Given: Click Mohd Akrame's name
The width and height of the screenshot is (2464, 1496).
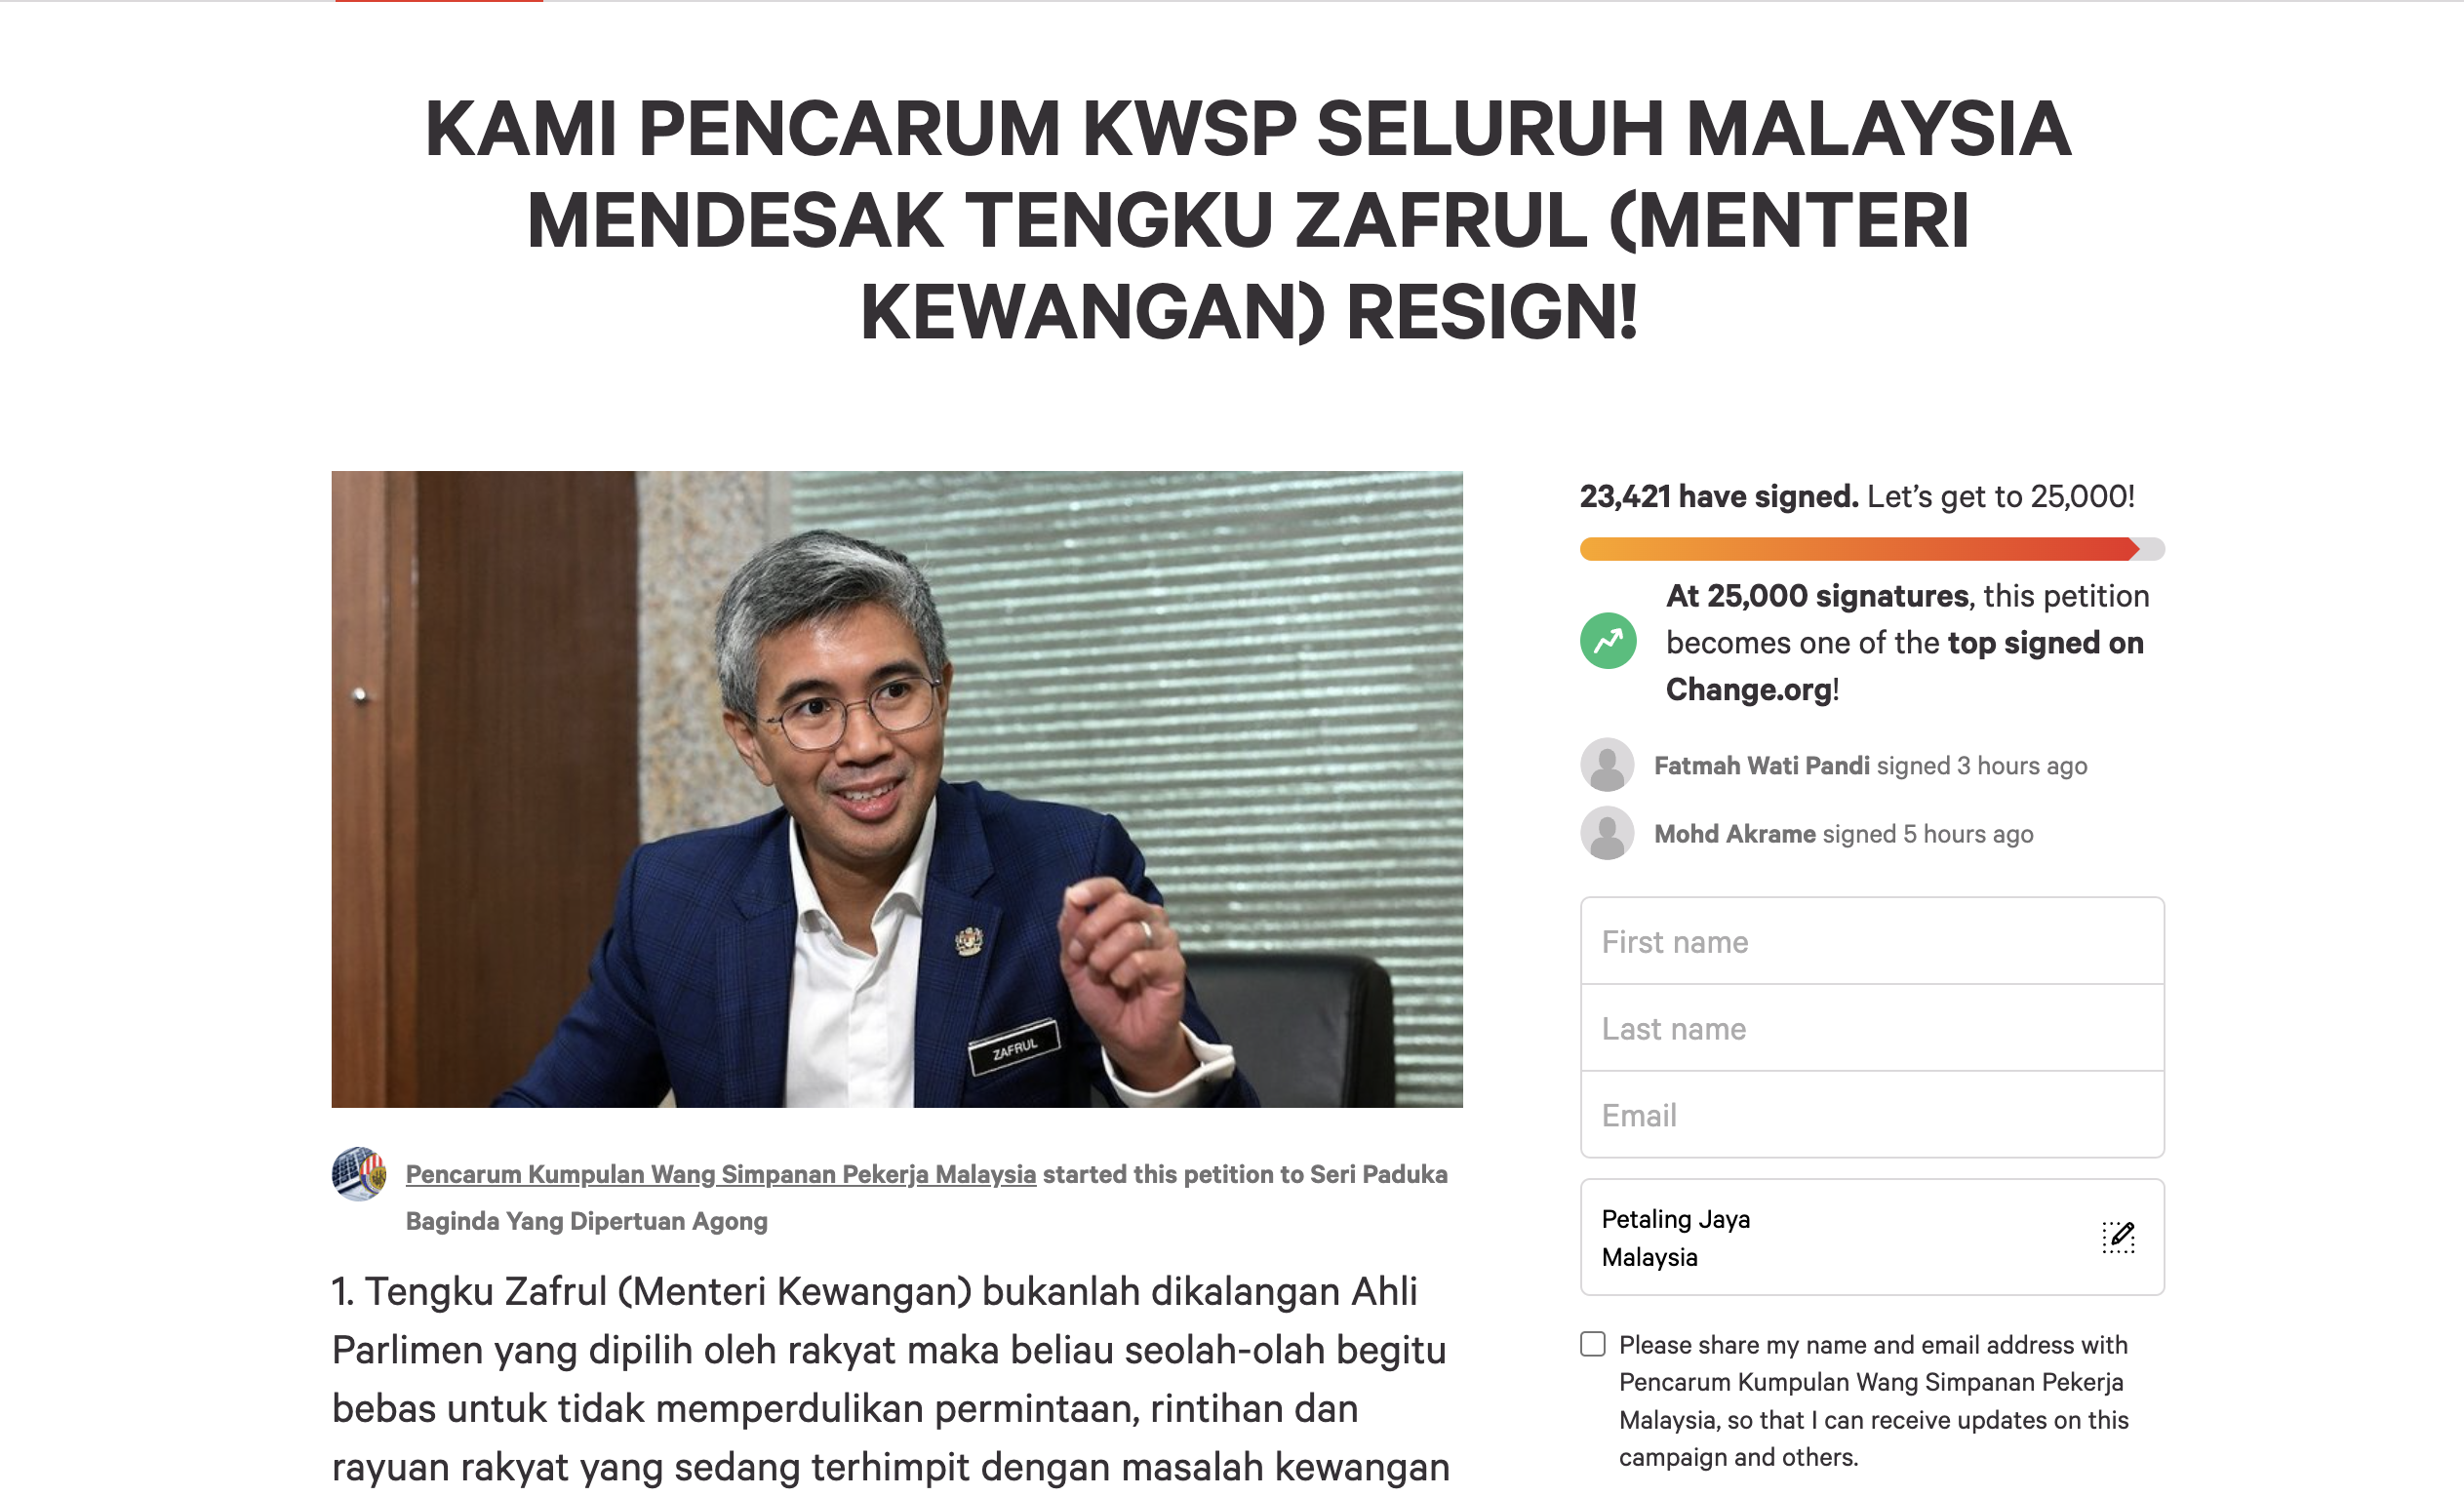Looking at the screenshot, I should (1734, 834).
